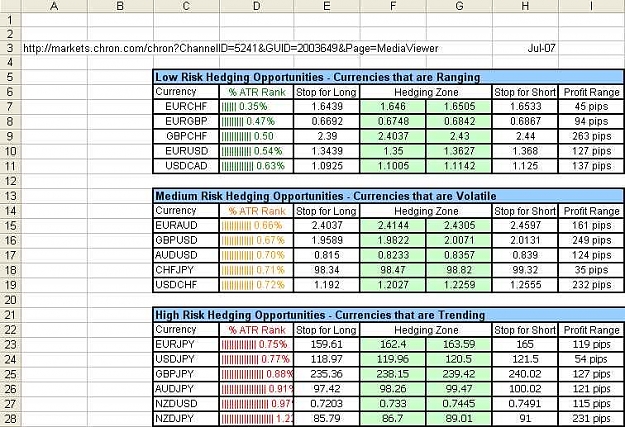Click the USDCAD currency cell

[x=186, y=166]
